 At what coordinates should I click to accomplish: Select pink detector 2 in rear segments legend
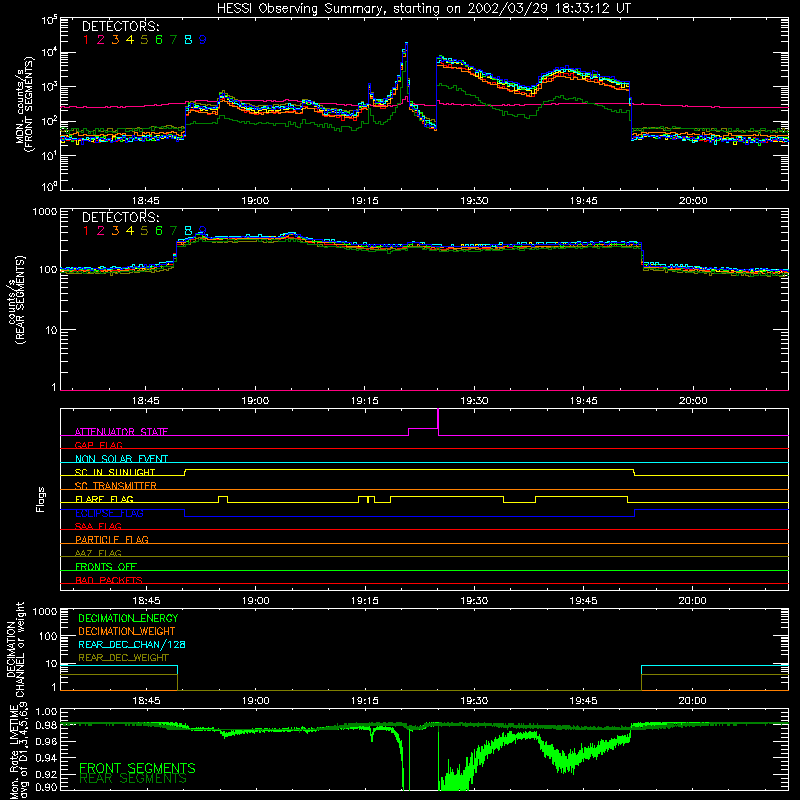(x=101, y=231)
